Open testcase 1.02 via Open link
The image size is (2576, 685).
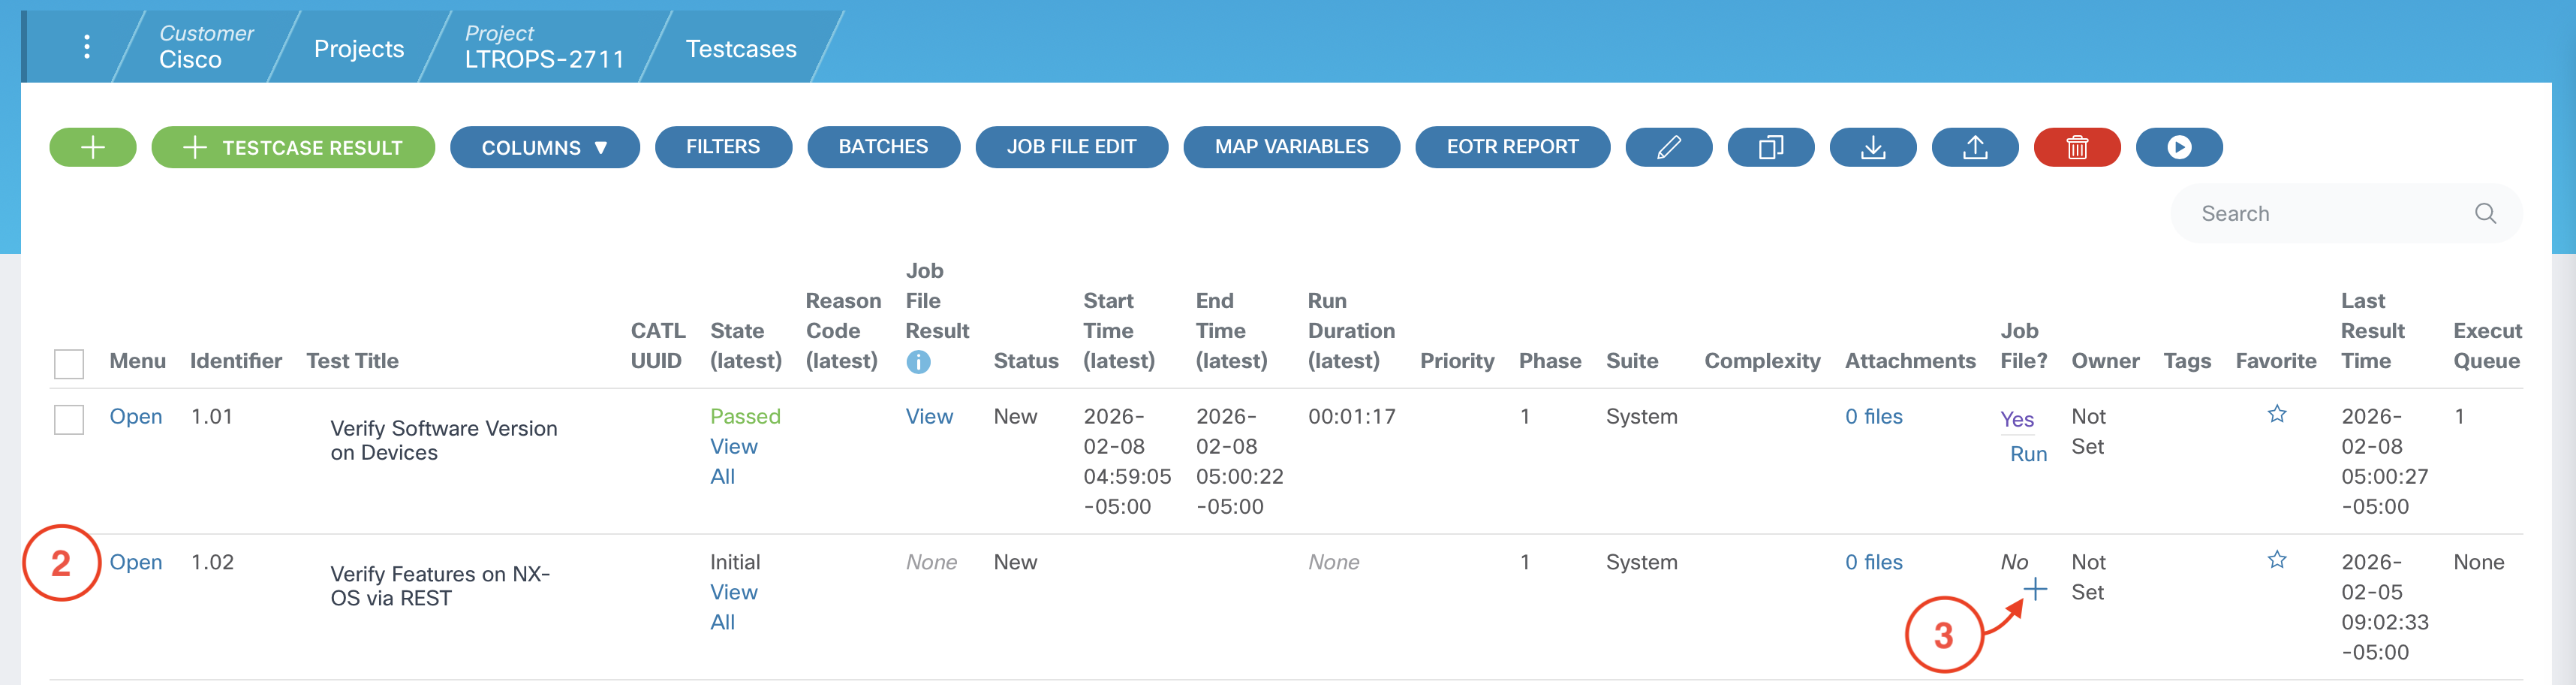tap(136, 562)
